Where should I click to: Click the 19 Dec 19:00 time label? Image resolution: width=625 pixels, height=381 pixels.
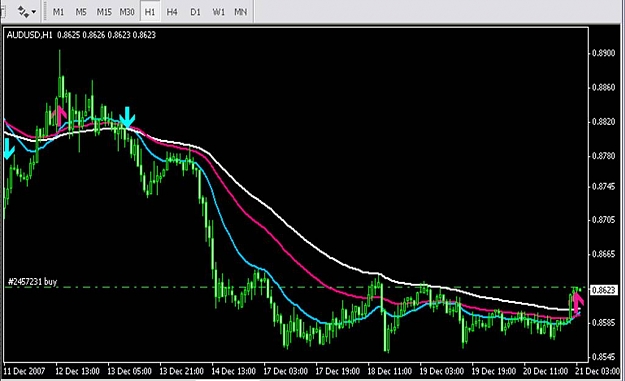click(493, 371)
